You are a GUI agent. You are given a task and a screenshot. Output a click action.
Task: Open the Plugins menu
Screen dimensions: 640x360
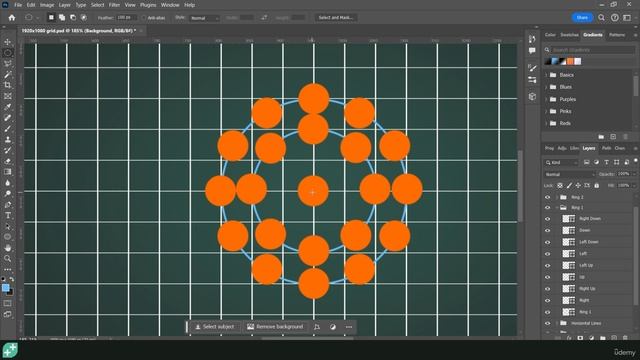[148, 5]
